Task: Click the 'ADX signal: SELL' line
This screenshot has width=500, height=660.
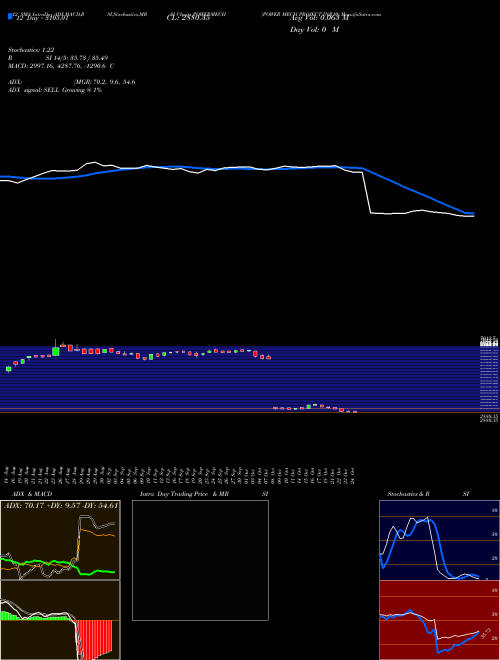Action: [34, 90]
